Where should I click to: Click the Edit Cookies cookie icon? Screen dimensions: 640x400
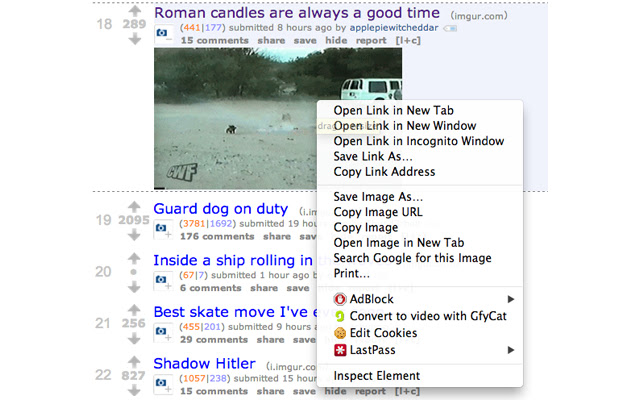(x=340, y=333)
